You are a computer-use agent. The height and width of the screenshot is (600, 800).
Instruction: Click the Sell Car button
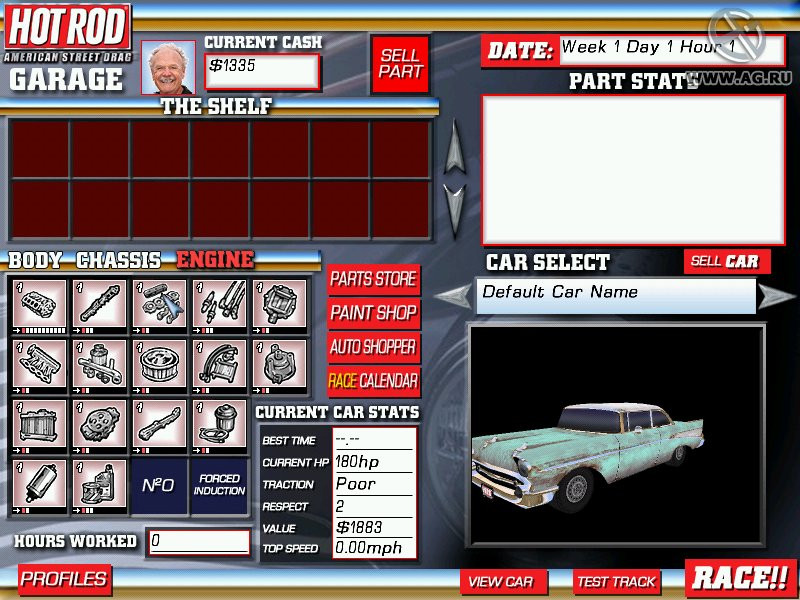point(727,261)
